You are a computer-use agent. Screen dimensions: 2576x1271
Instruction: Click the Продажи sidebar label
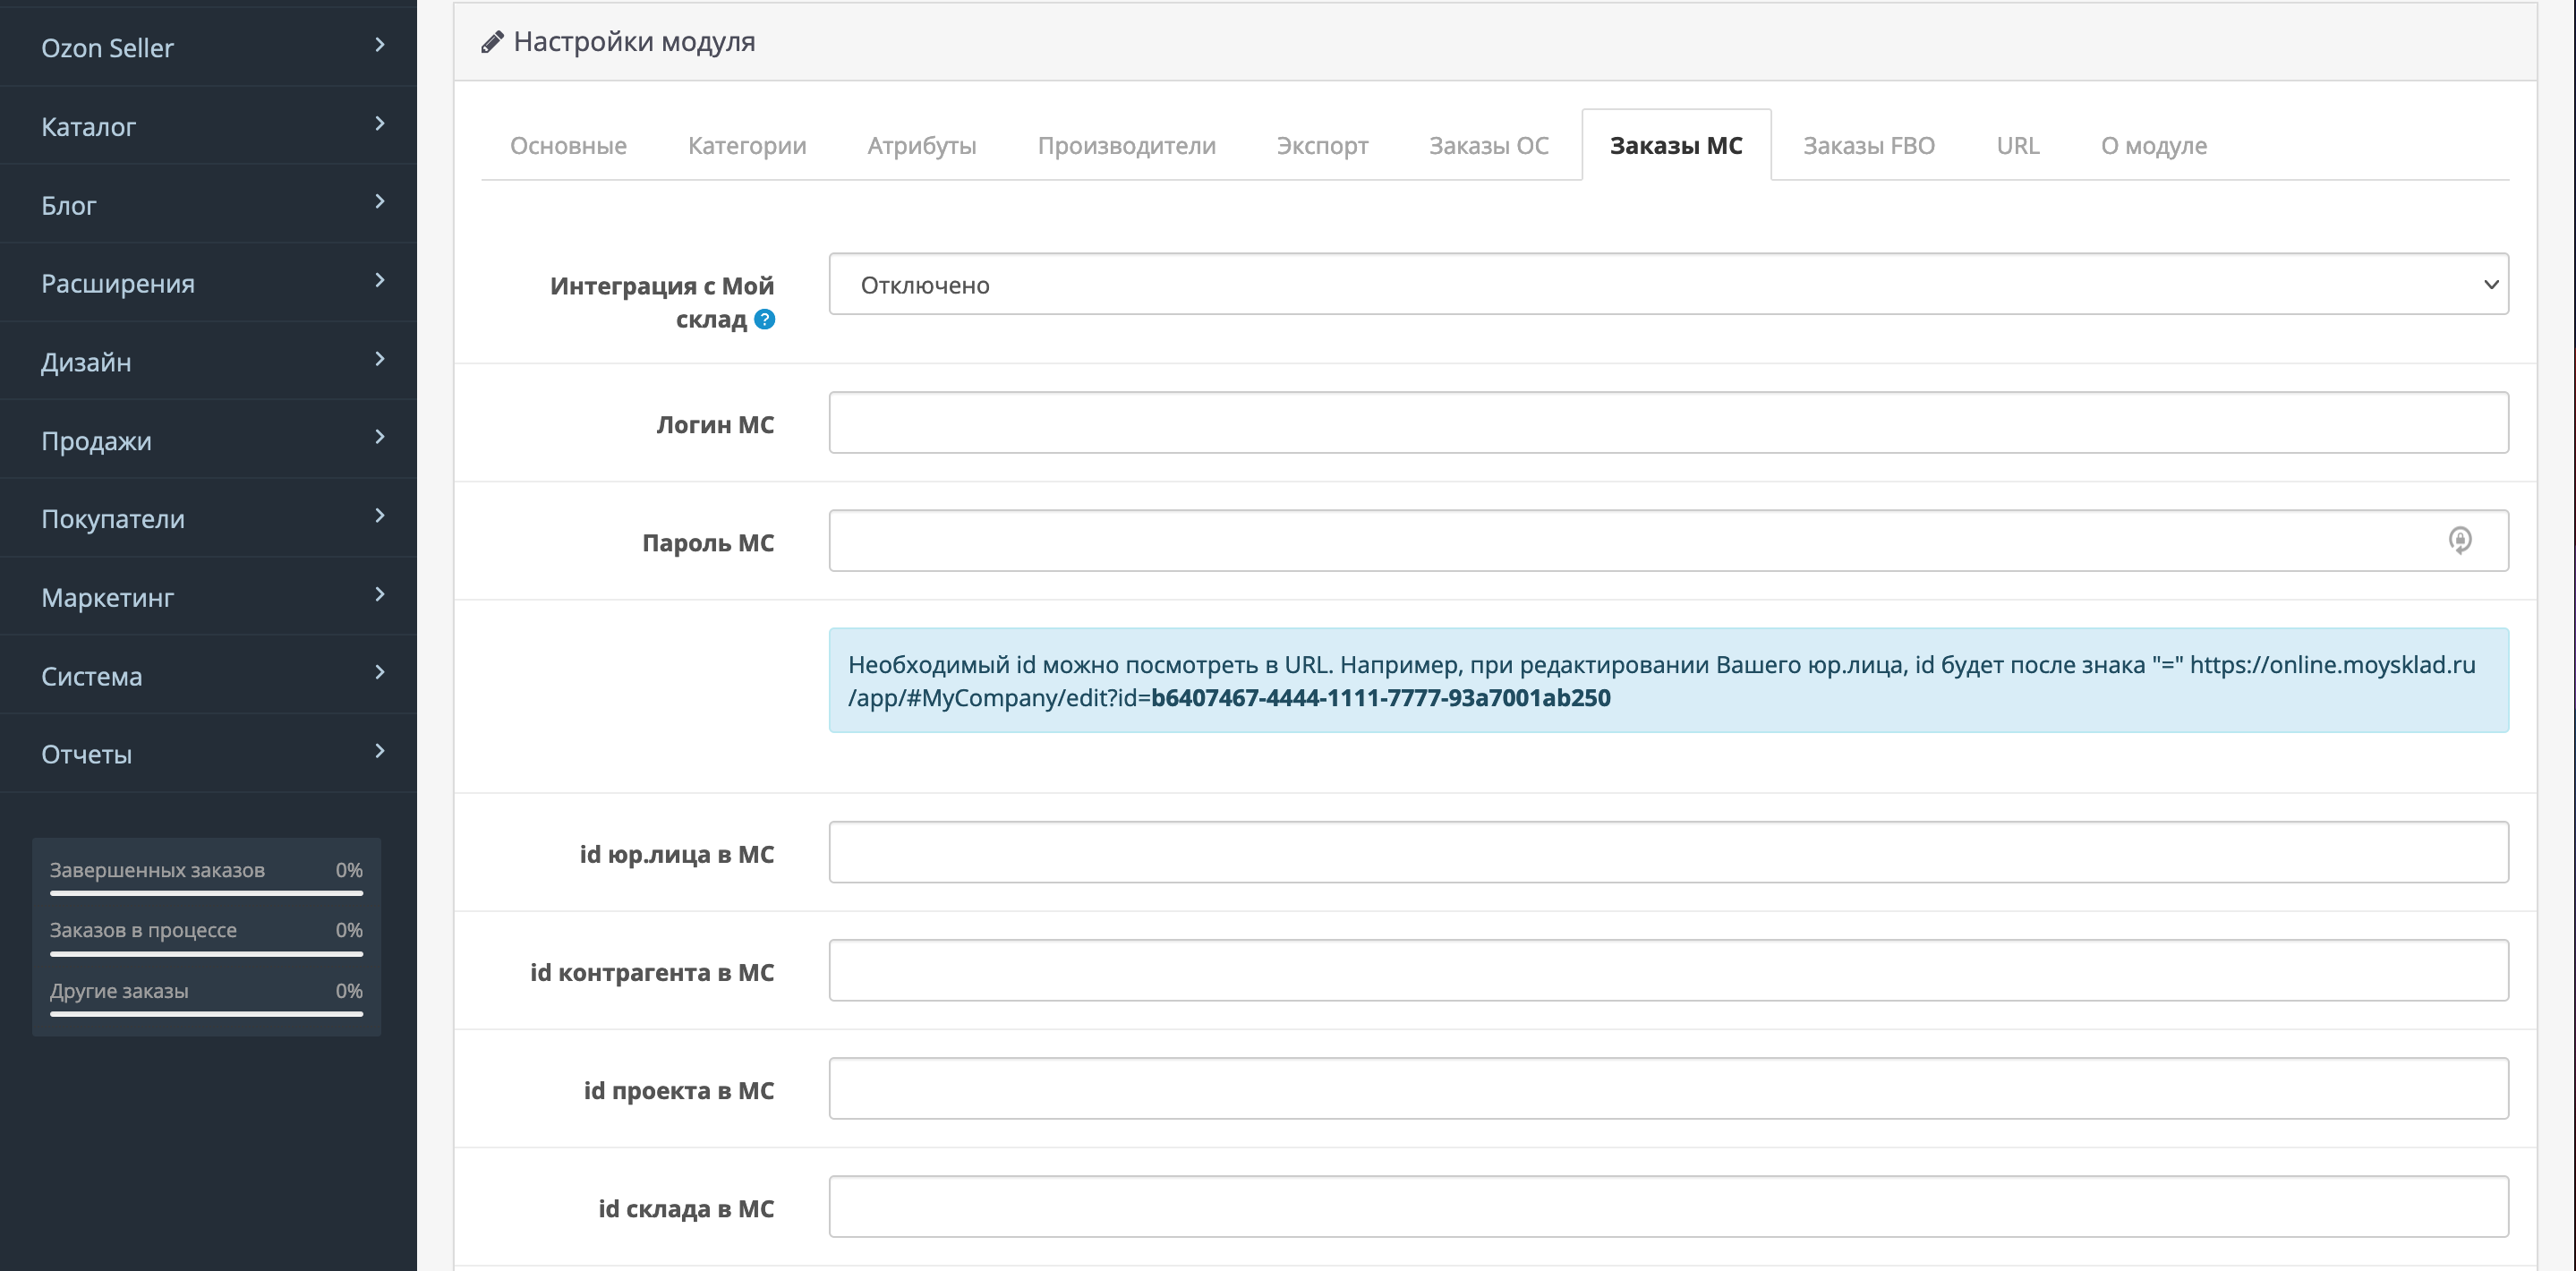coord(96,441)
